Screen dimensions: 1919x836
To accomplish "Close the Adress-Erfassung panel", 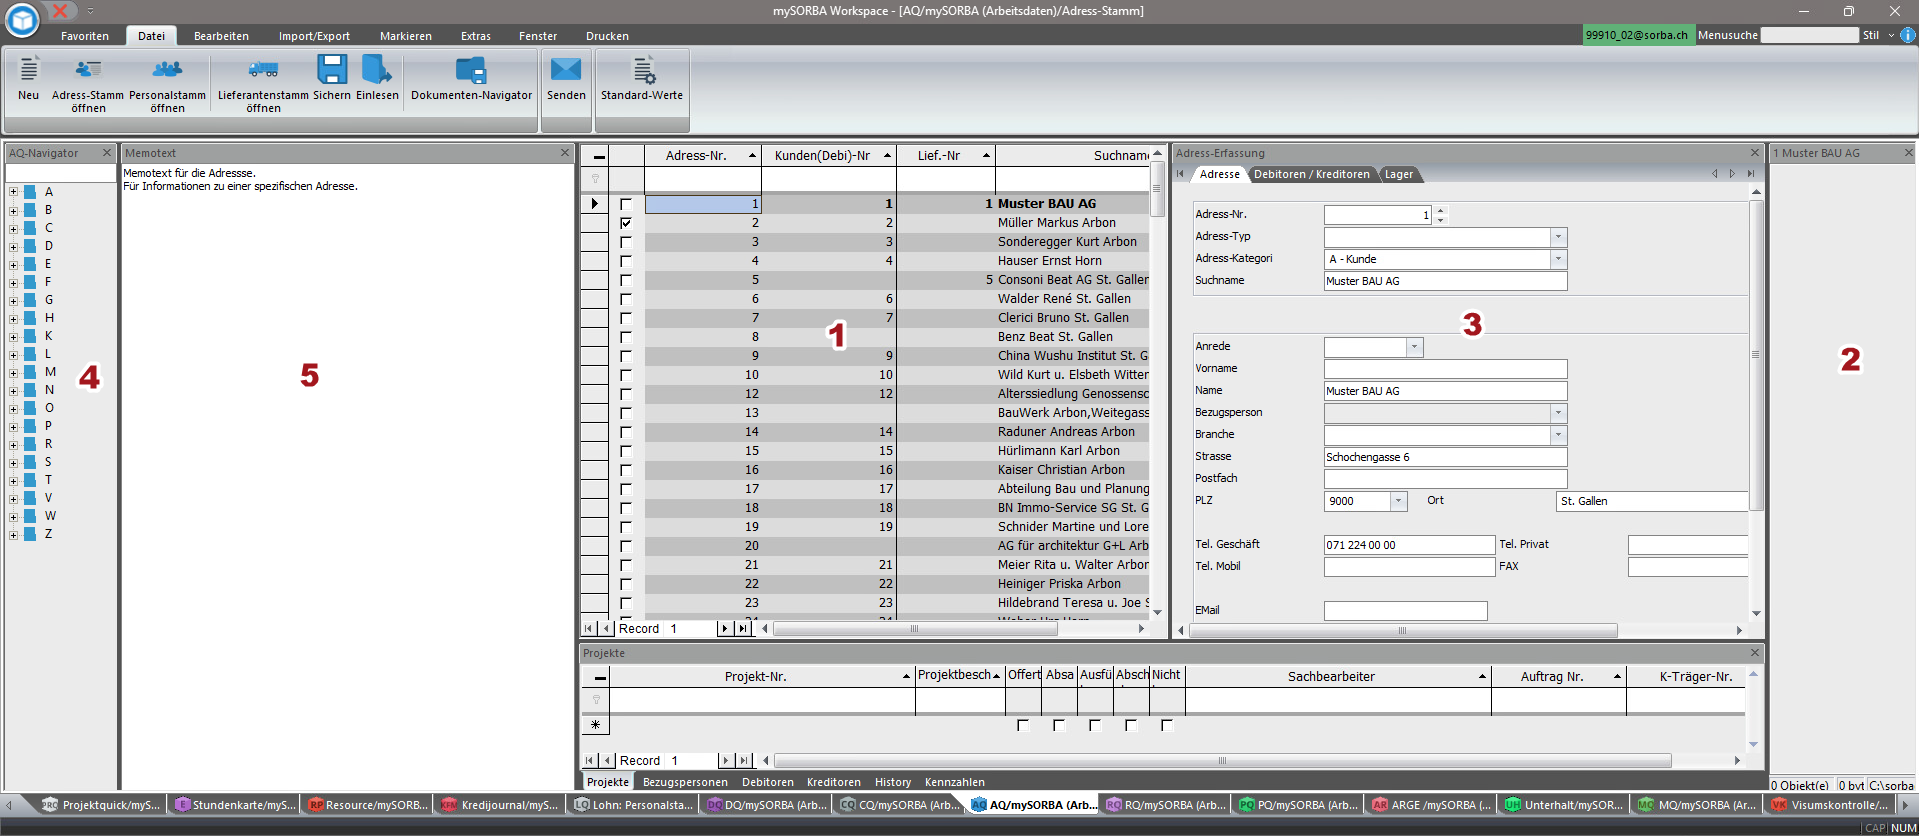I will coord(1755,153).
